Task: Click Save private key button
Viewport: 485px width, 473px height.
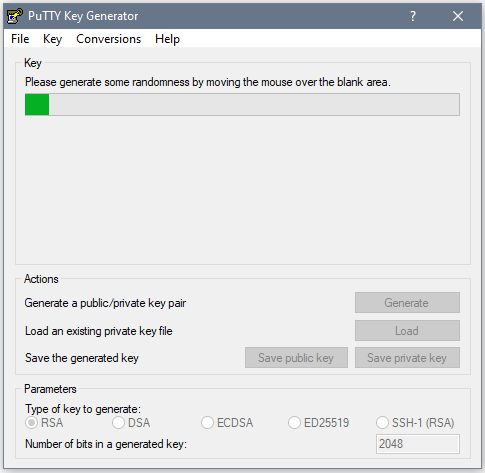Action: coord(407,358)
